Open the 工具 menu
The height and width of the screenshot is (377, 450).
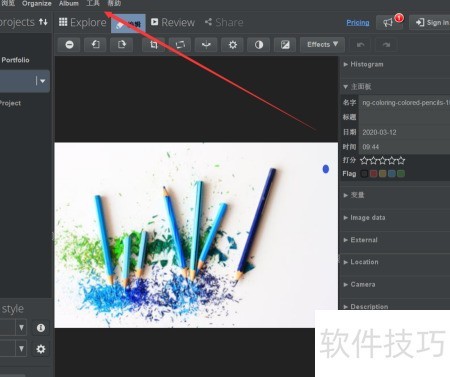[x=93, y=4]
